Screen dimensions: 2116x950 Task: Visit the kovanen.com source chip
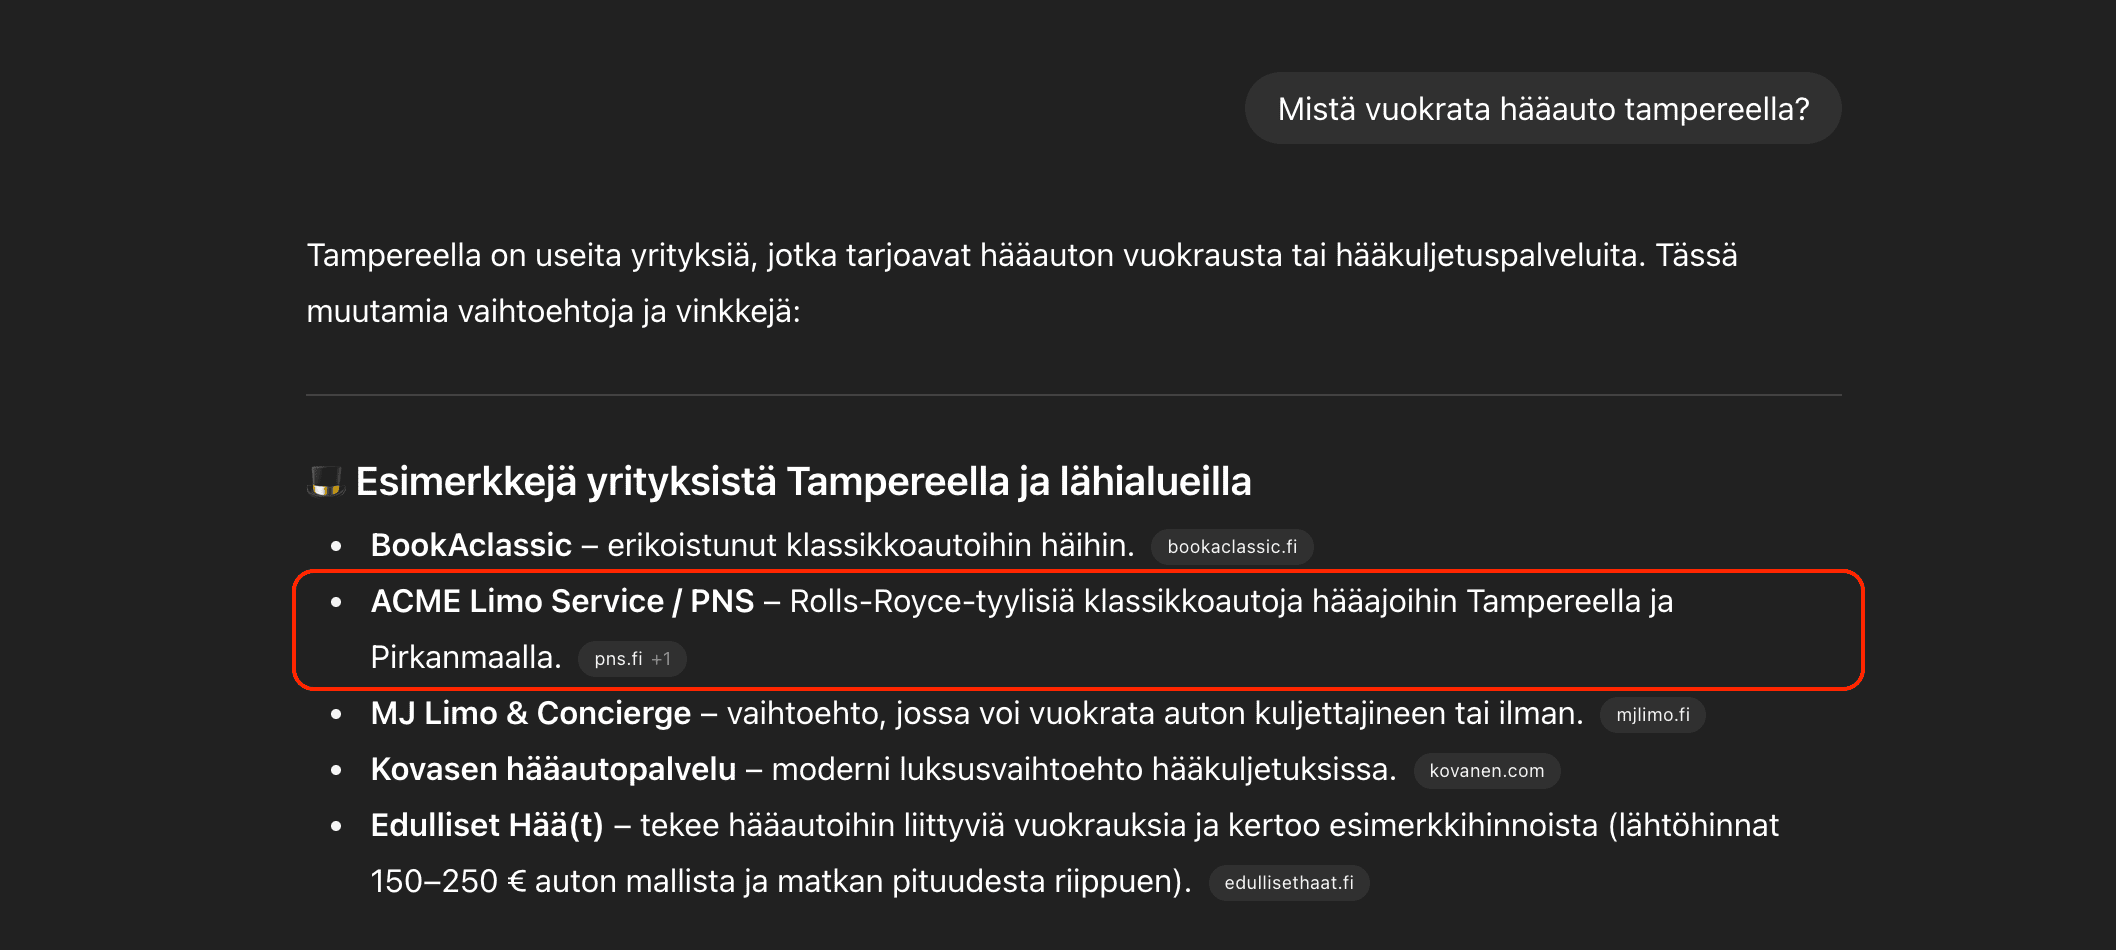[x=1486, y=771]
